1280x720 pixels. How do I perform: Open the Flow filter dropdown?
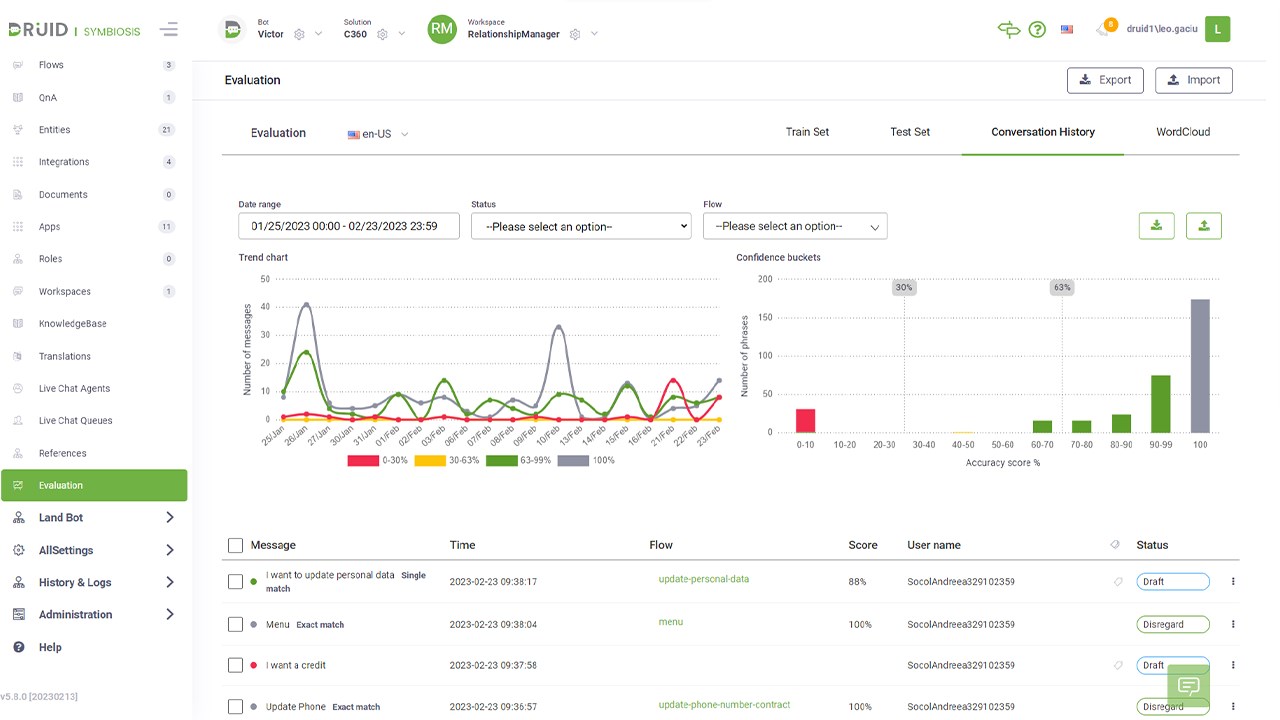coord(795,226)
